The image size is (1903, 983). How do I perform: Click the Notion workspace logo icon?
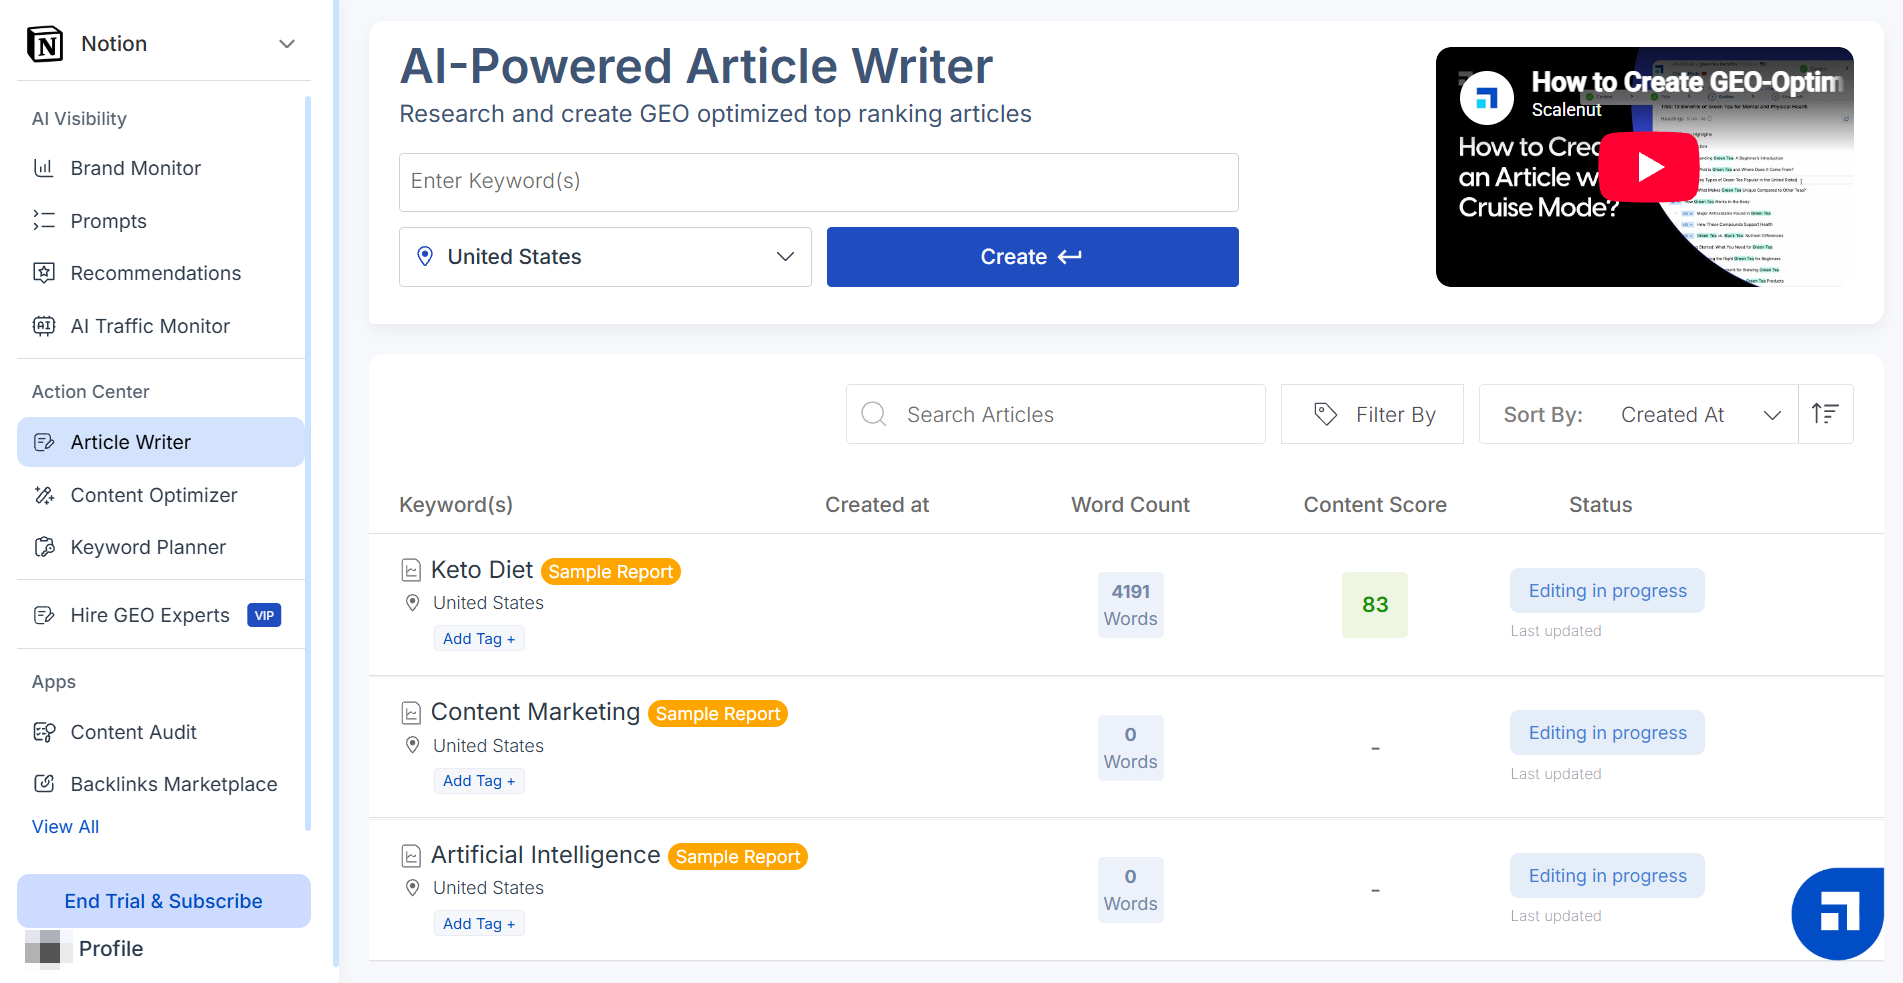[x=45, y=44]
